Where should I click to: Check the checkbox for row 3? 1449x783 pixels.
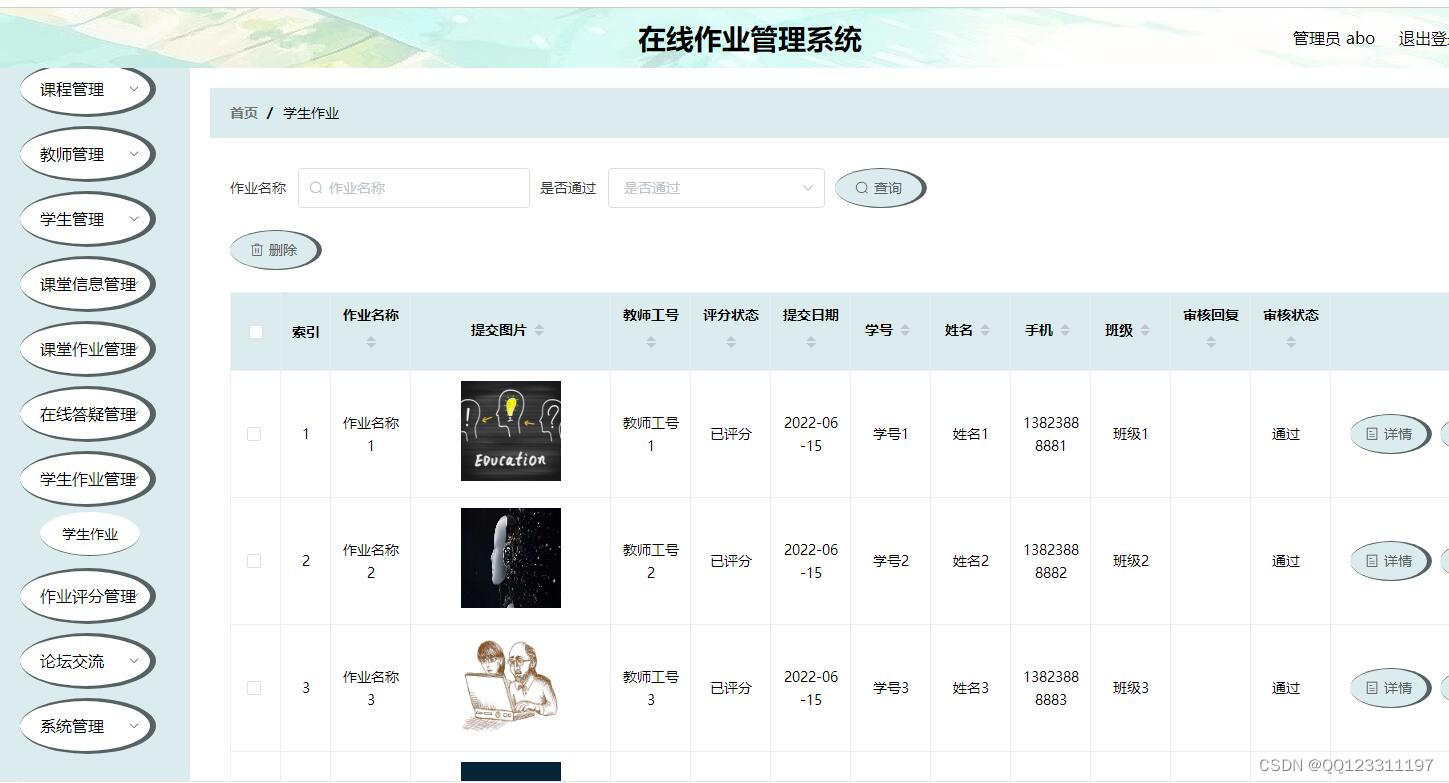tap(254, 688)
